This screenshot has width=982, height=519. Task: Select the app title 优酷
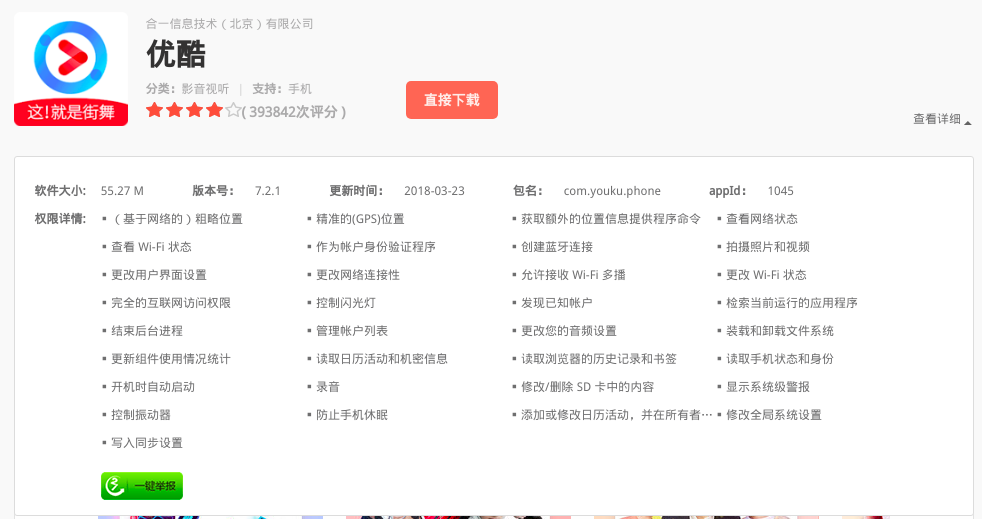[176, 54]
